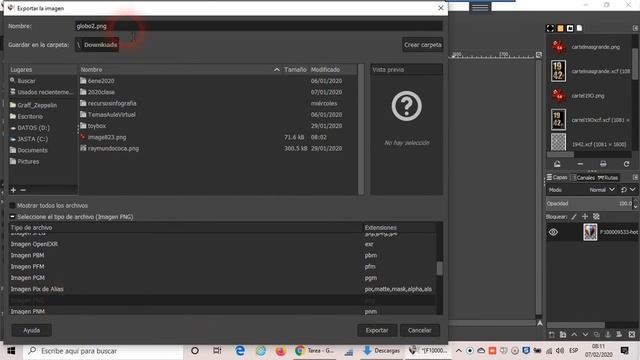Select the TemasAulaVirtual folder
This screenshot has width=640, height=360.
click(x=218, y=115)
